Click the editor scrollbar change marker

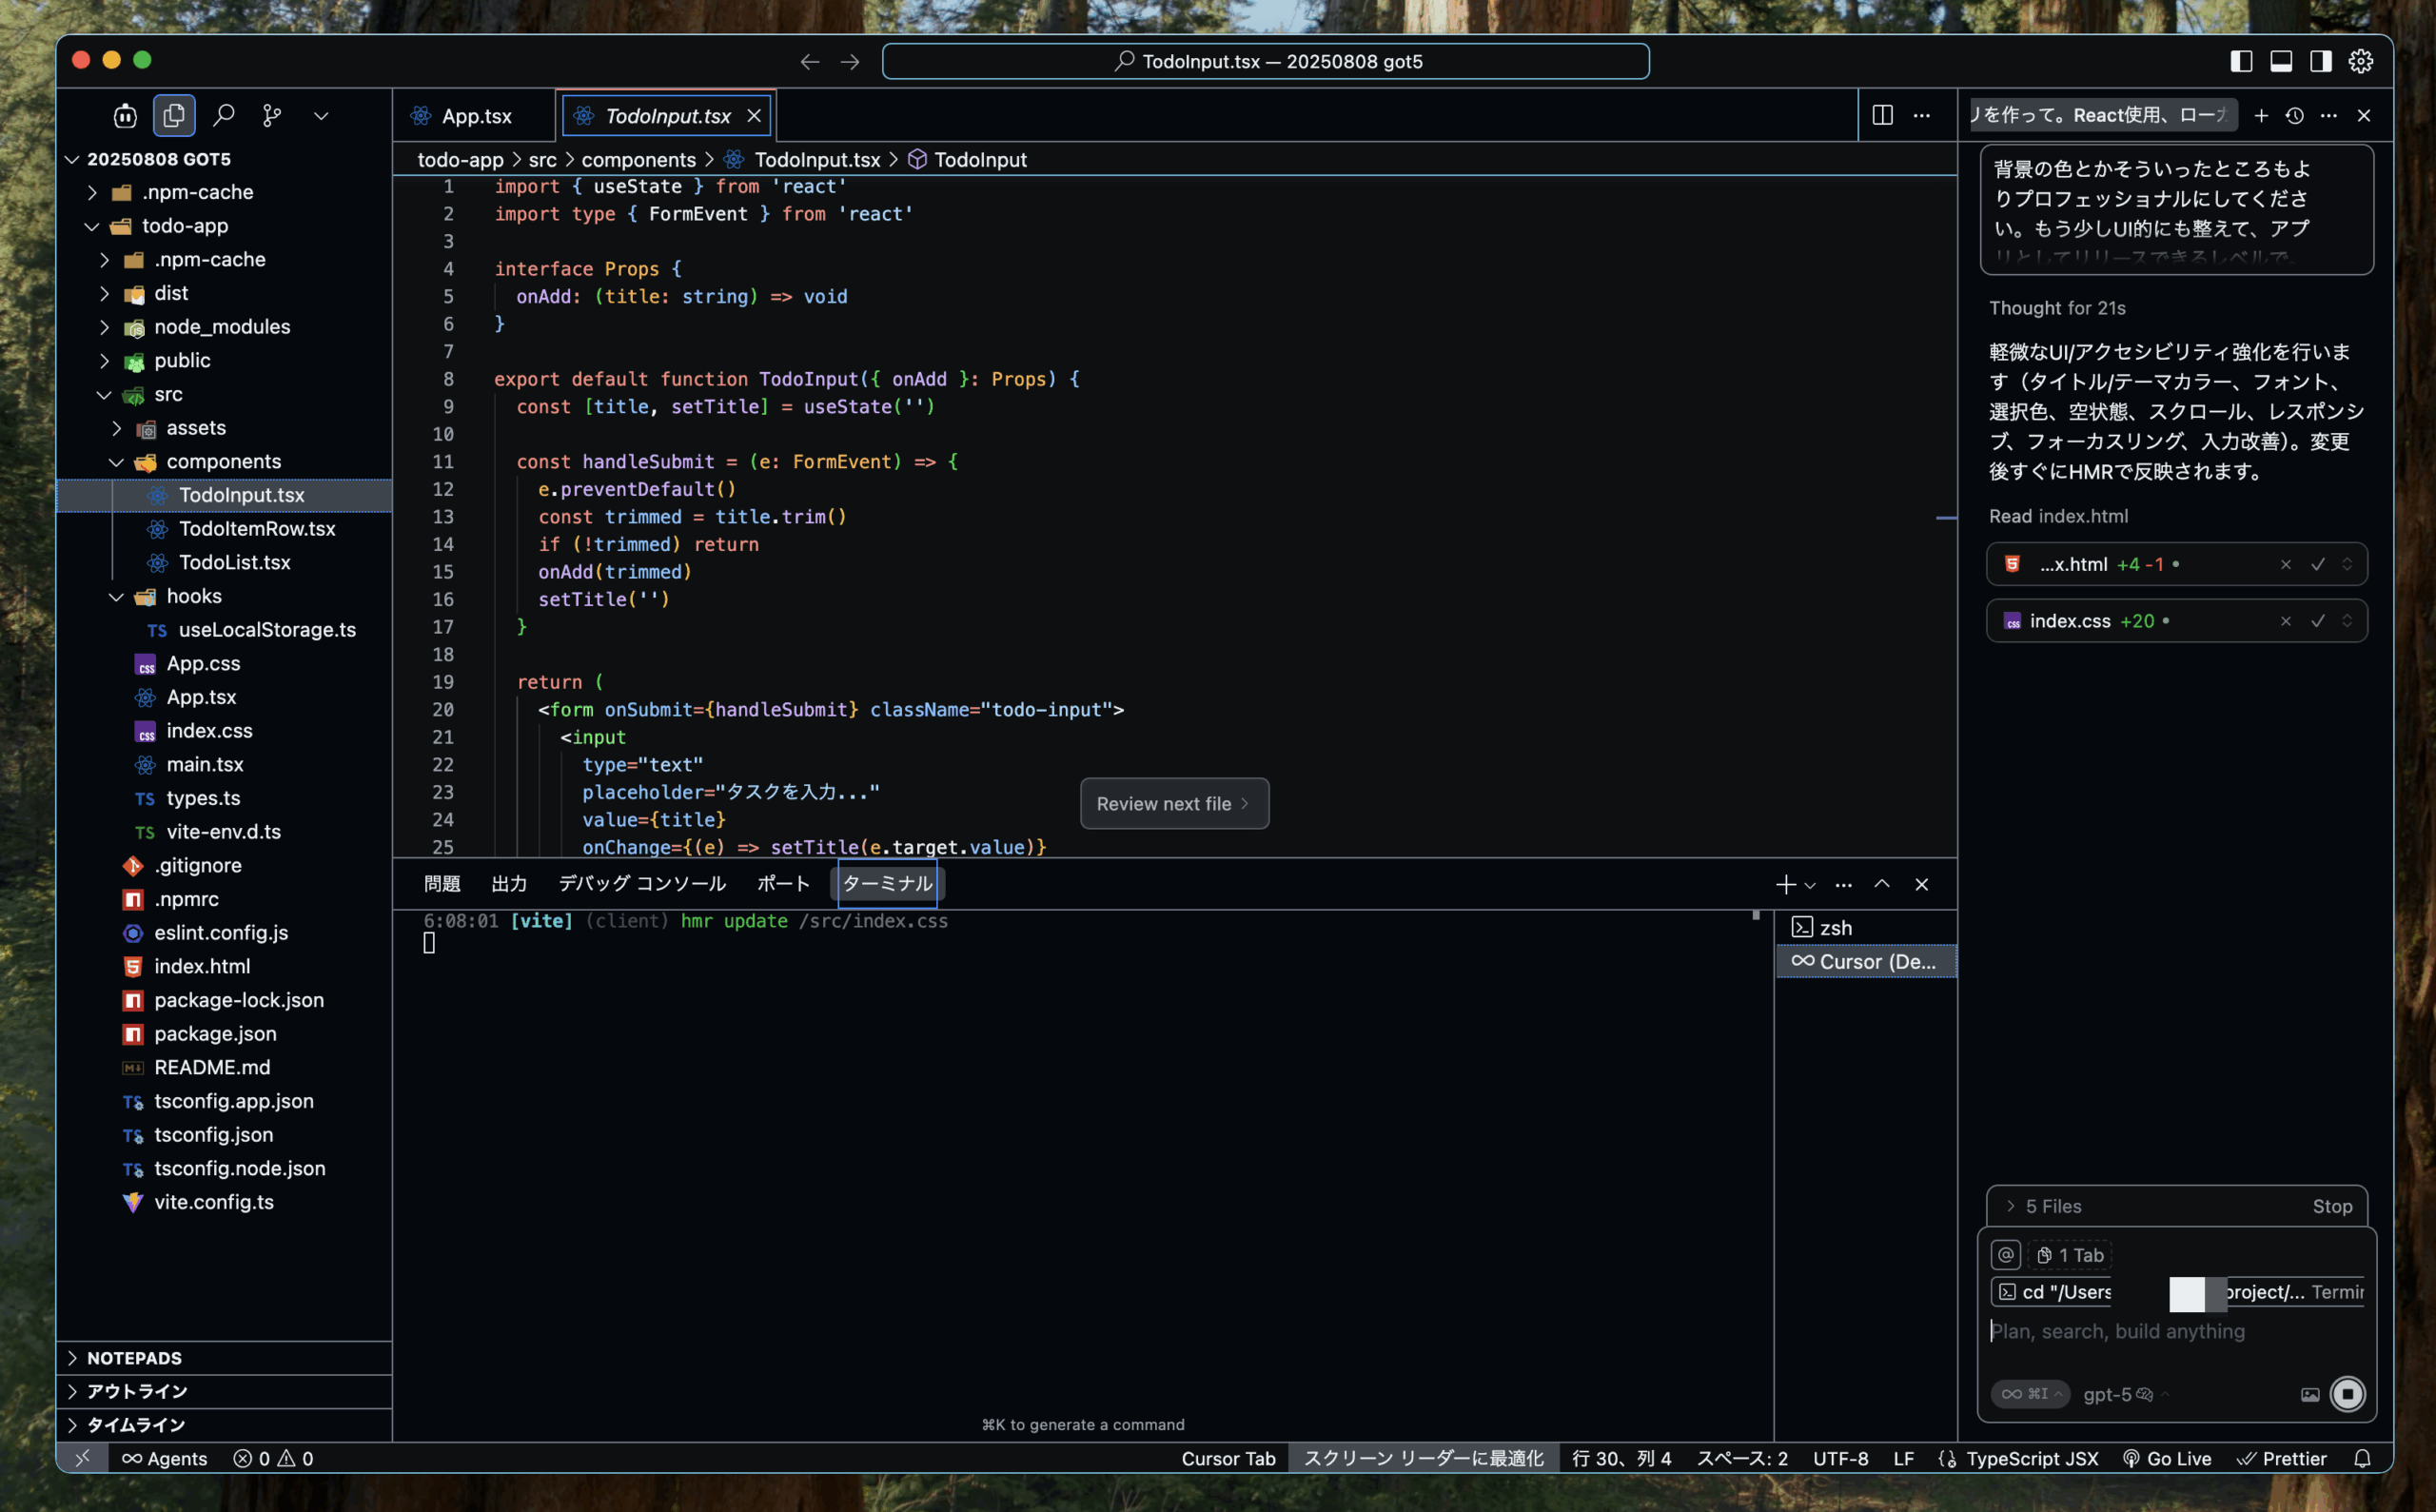(1945, 517)
